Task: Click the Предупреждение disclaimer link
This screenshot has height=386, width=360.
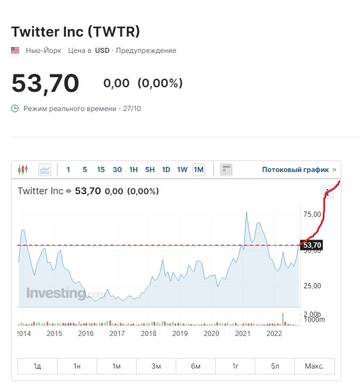Action: 146,51
